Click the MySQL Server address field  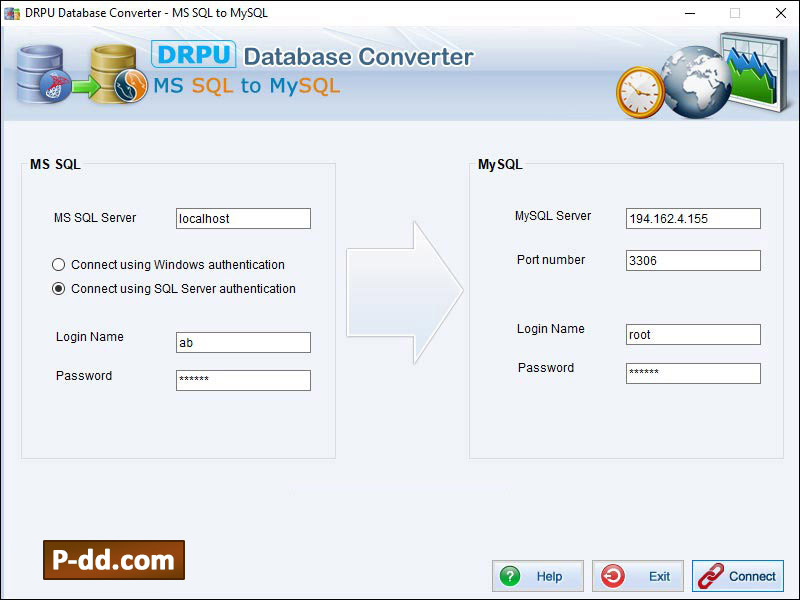point(693,218)
